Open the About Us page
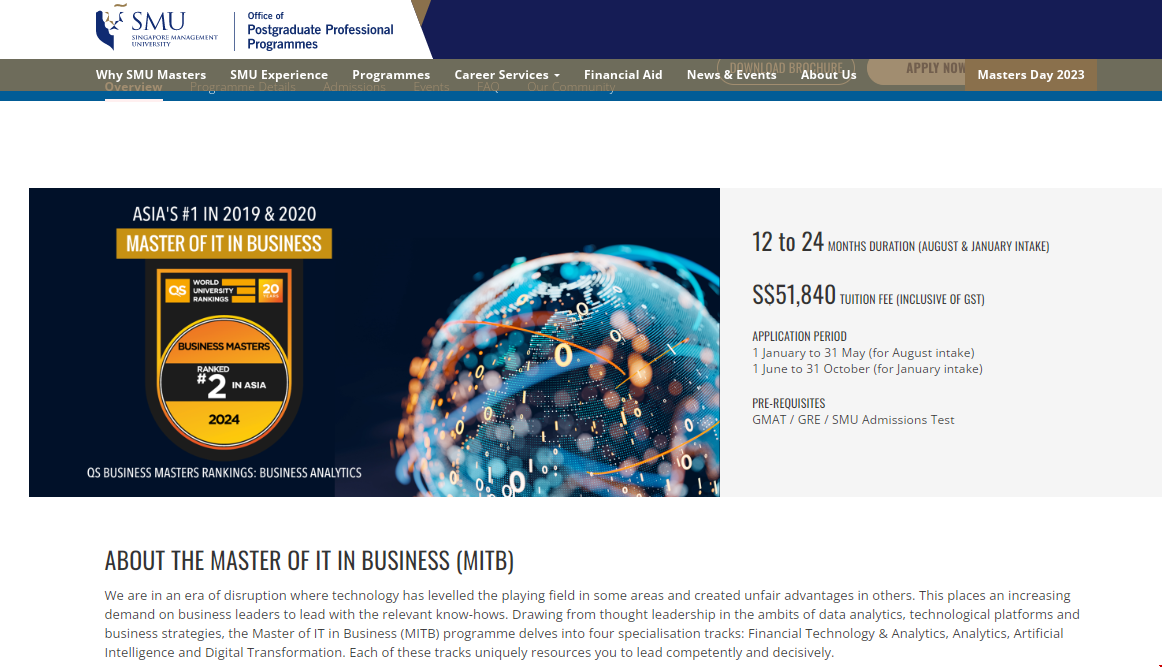The height and width of the screenshot is (667, 1162). [x=828, y=75]
